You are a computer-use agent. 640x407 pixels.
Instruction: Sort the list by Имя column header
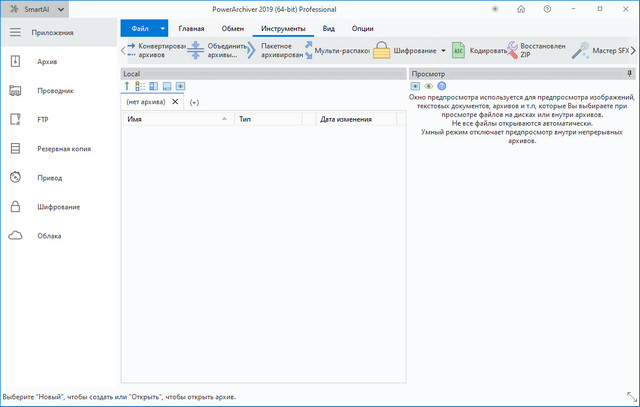pyautogui.click(x=175, y=119)
